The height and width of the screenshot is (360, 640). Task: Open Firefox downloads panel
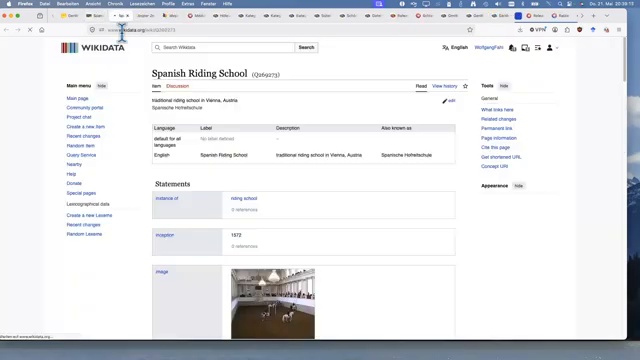click(520, 30)
